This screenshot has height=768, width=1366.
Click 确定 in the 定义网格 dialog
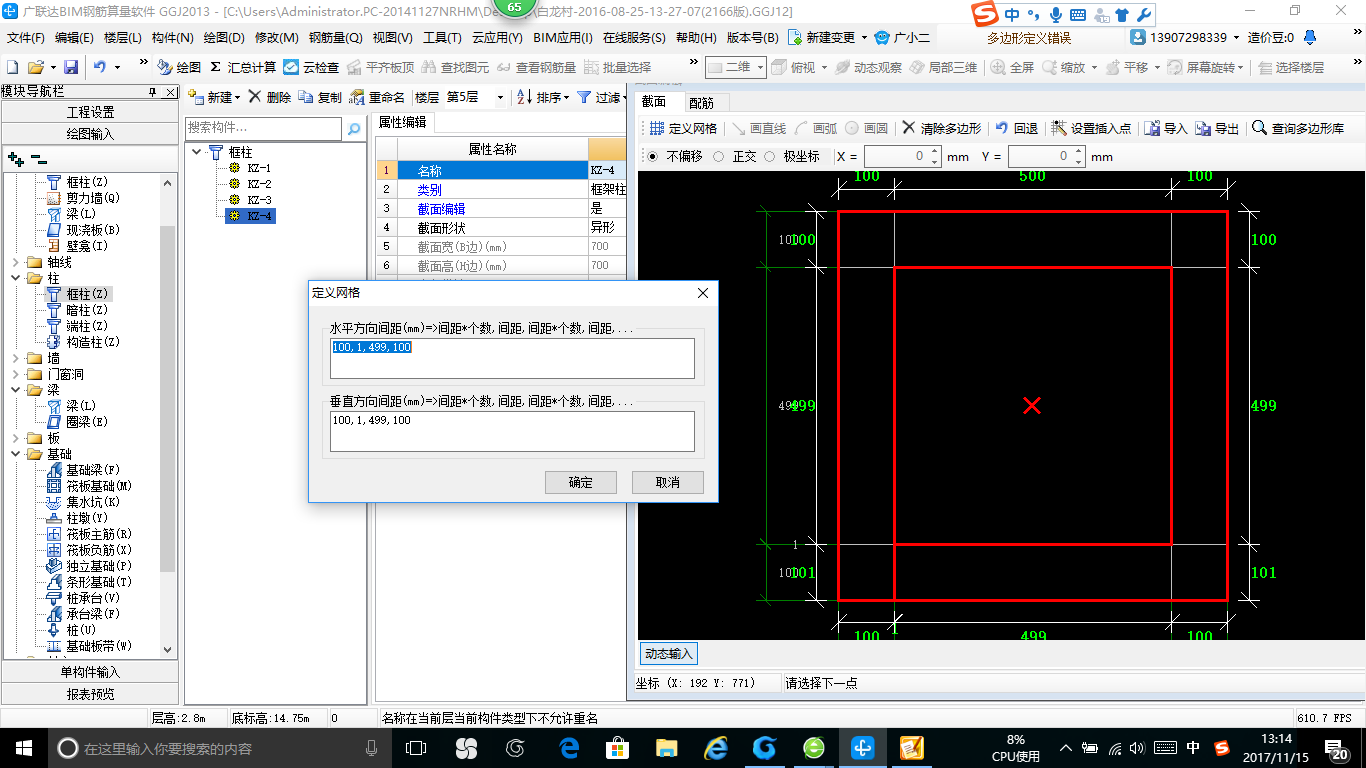(x=581, y=482)
